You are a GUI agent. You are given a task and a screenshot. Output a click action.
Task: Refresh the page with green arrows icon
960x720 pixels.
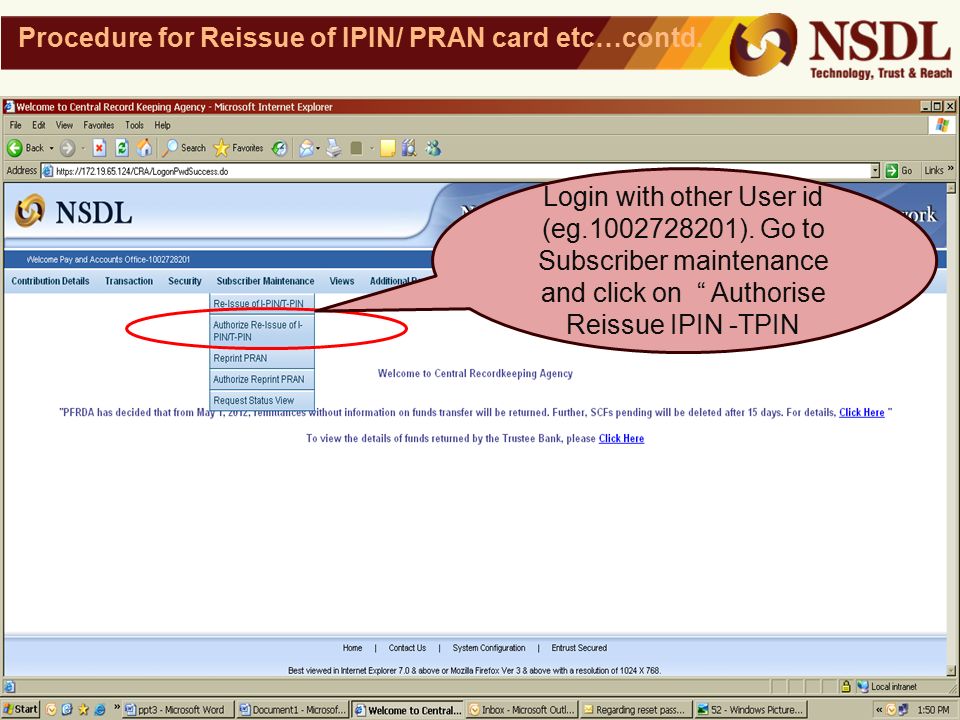coord(122,148)
